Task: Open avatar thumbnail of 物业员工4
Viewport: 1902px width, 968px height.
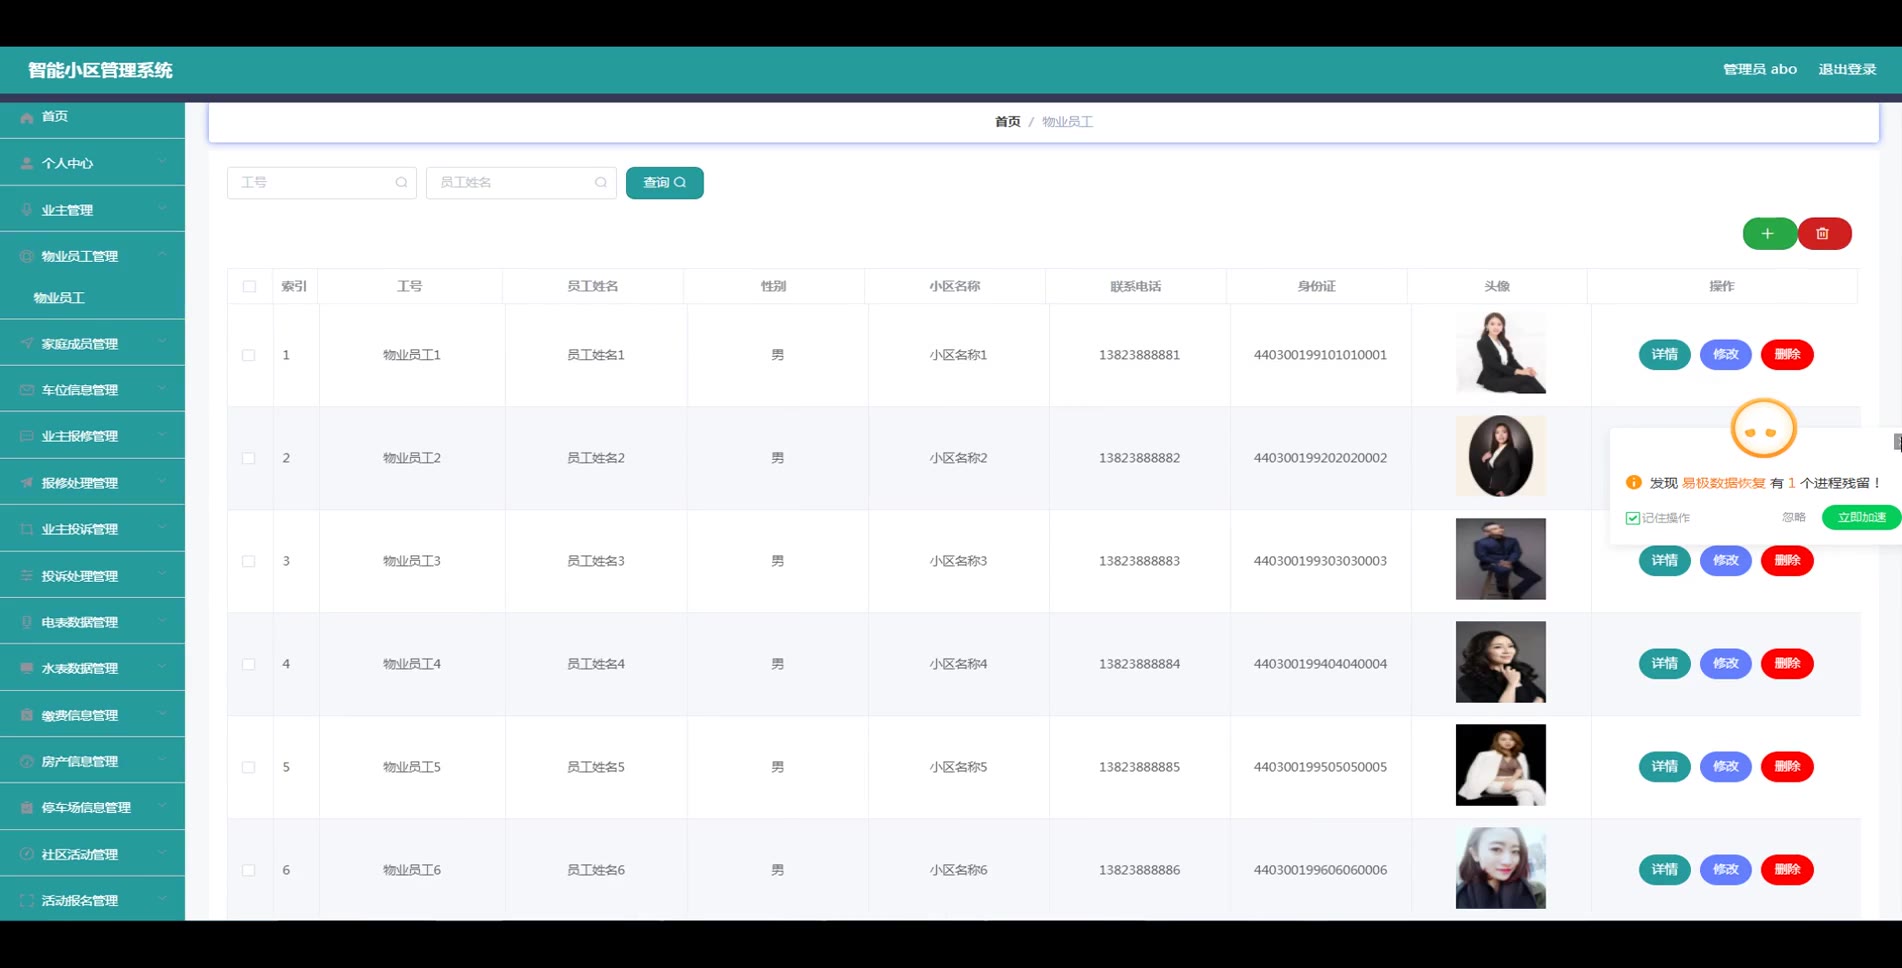Action: pos(1500,662)
